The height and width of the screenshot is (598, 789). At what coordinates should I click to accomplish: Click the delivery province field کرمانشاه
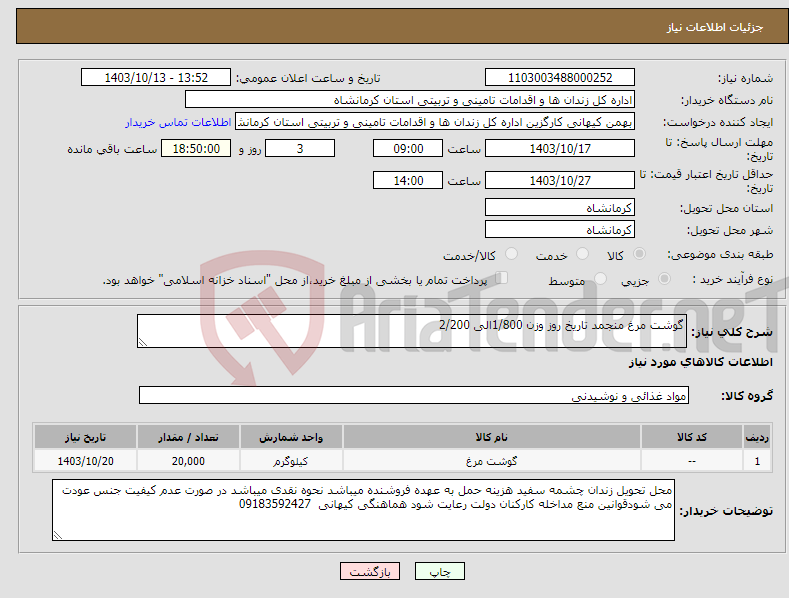click(560, 207)
